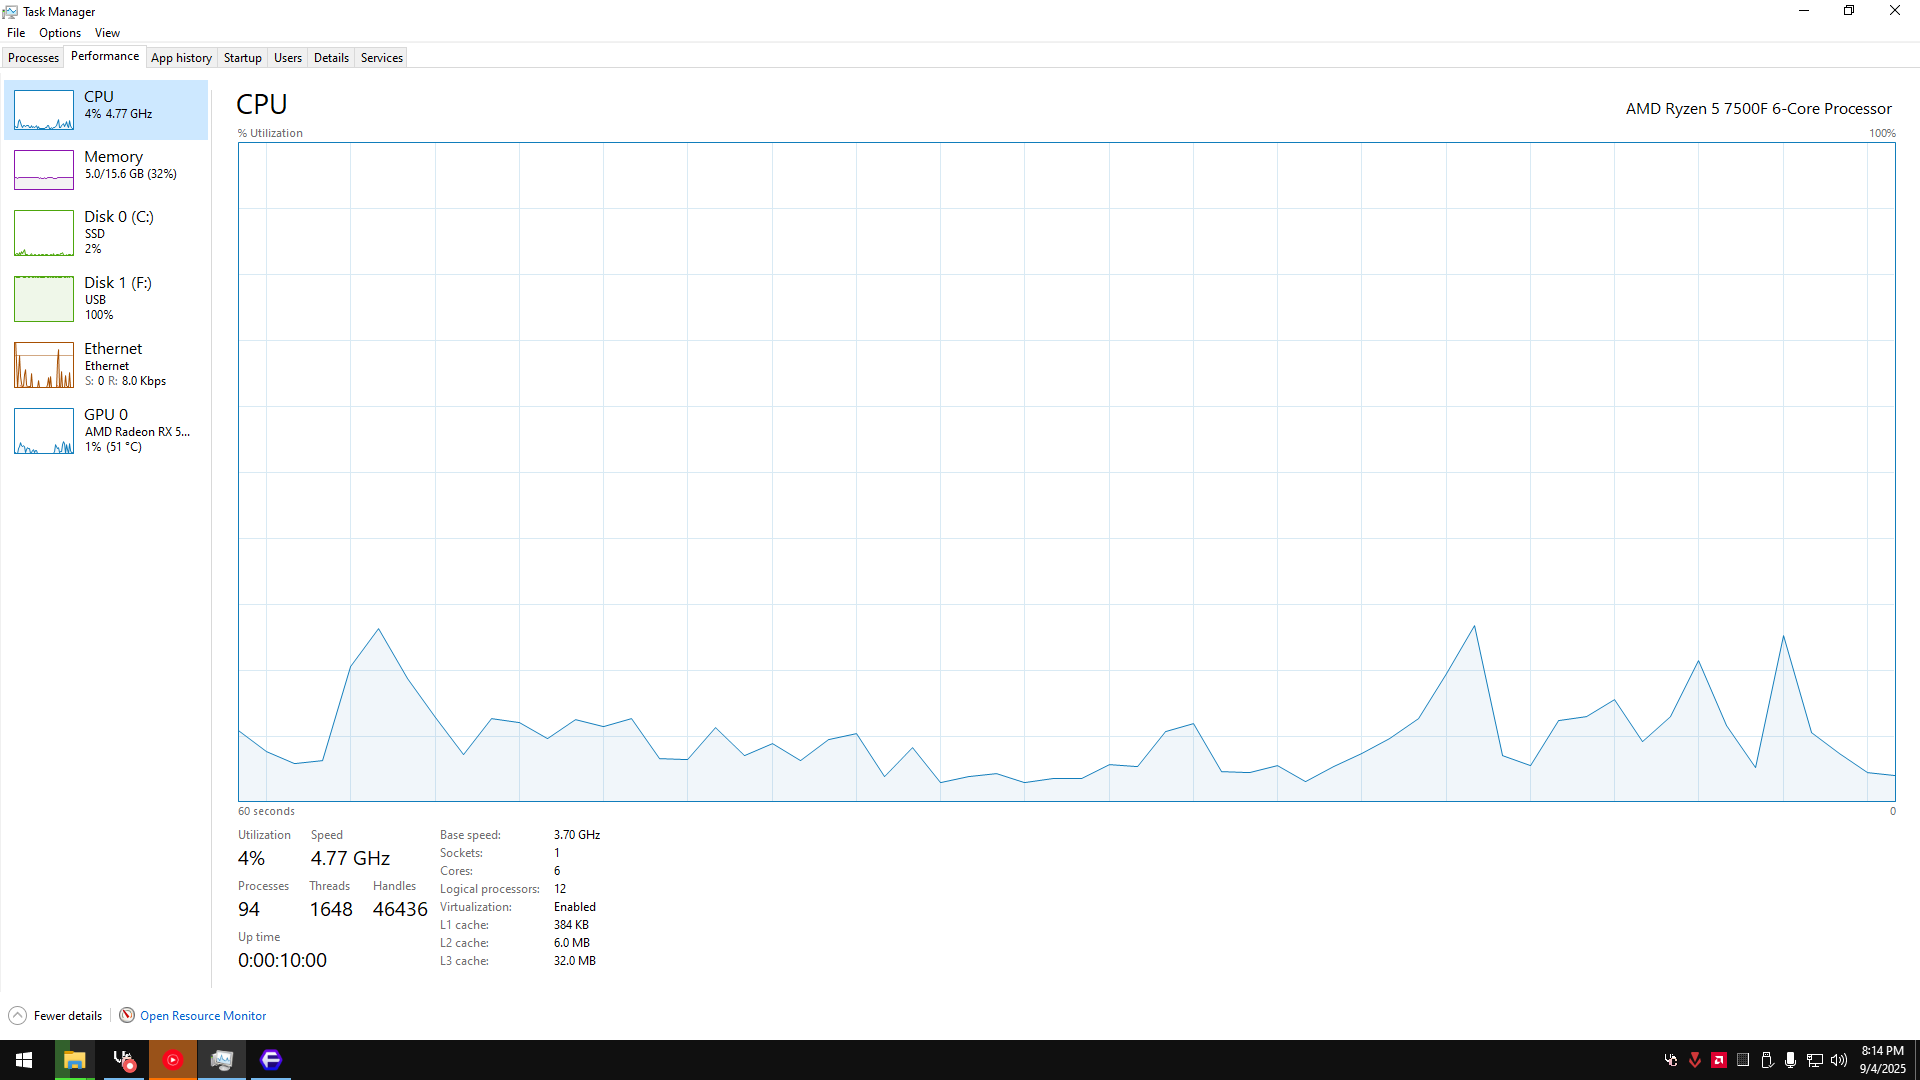
Task: Click the Base speed value 3.70 GHz
Action: click(x=577, y=835)
